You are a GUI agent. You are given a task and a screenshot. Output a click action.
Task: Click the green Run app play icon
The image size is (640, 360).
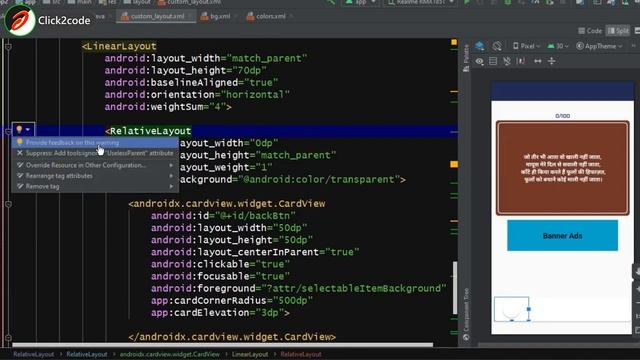click(467, 2)
